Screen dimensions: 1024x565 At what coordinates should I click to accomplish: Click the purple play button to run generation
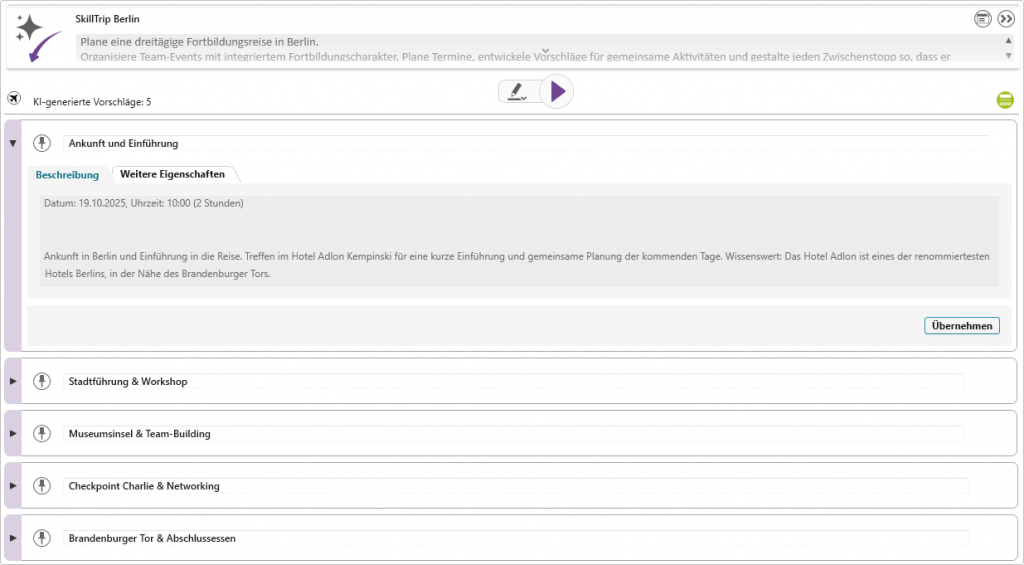pyautogui.click(x=557, y=92)
